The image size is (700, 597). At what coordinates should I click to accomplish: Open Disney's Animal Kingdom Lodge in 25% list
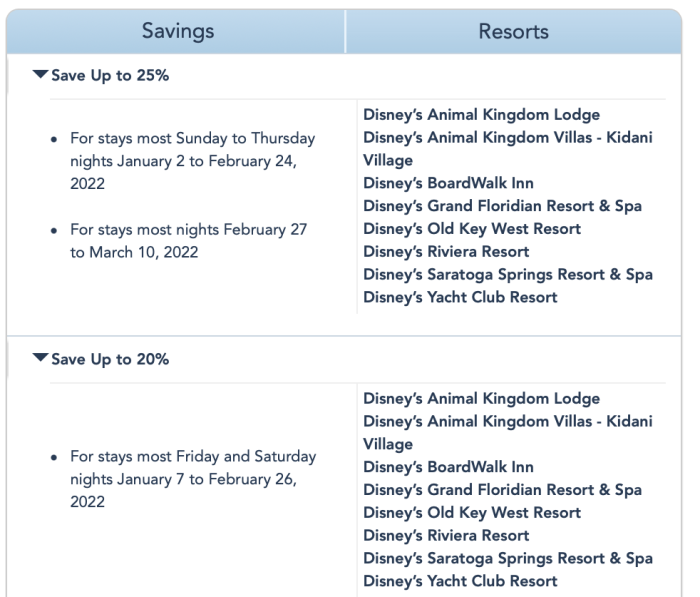click(x=482, y=115)
